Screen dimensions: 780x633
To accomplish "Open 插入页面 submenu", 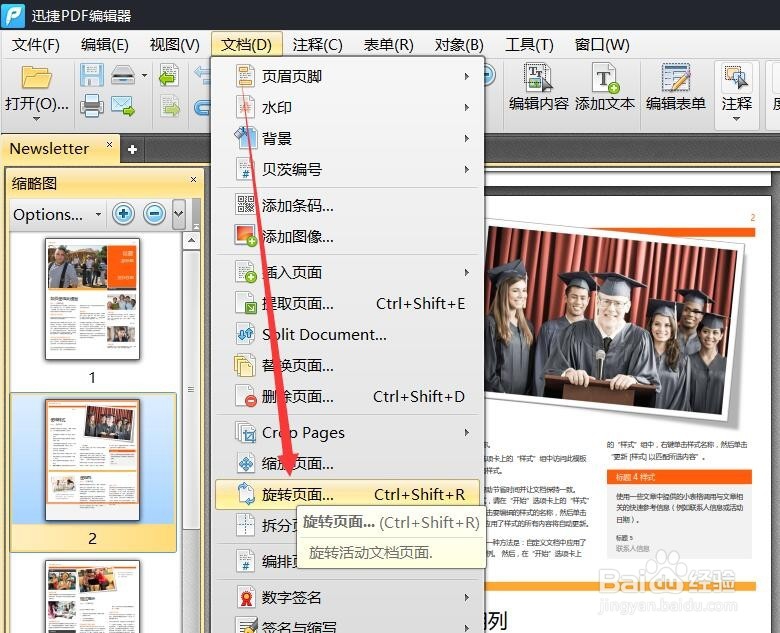I will coord(349,272).
